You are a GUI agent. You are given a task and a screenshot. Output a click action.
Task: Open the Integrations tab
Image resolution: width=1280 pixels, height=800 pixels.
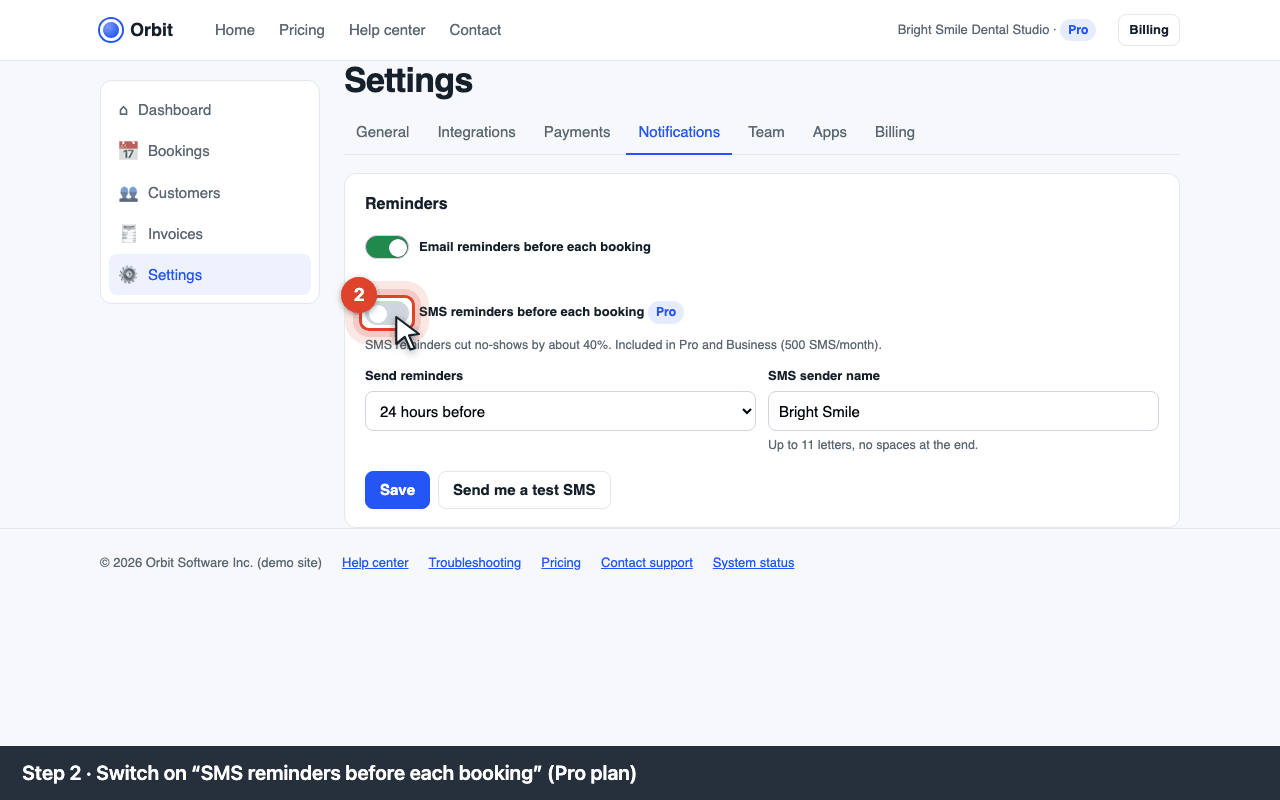pos(477,132)
